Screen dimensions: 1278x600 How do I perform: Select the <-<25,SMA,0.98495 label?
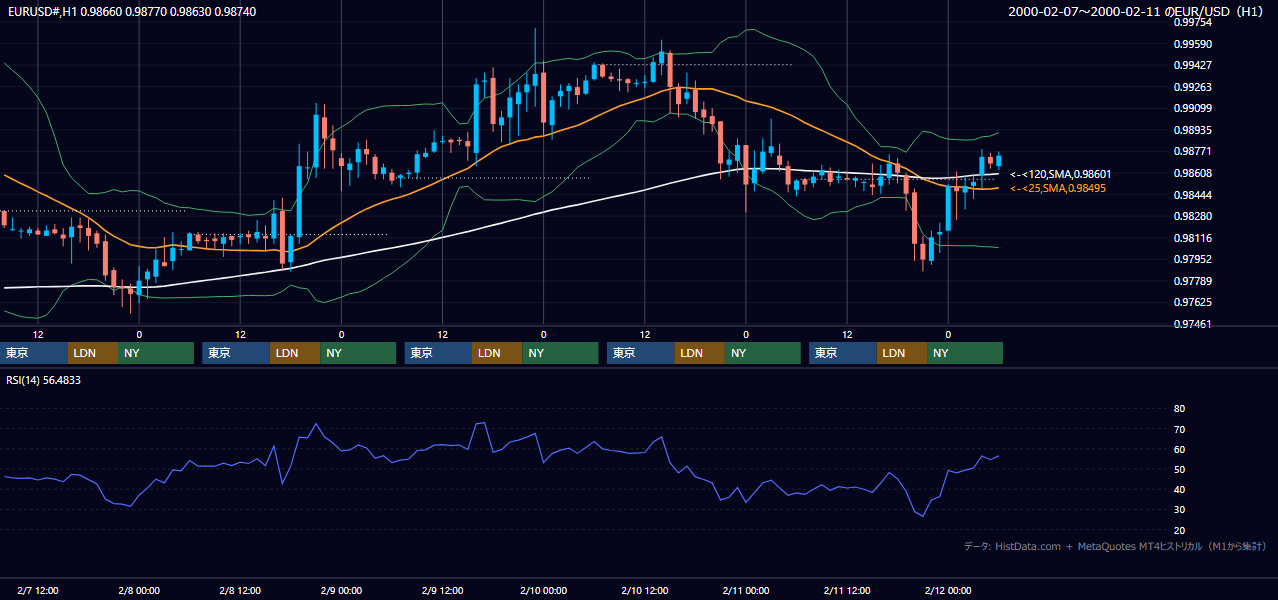pyautogui.click(x=1057, y=188)
